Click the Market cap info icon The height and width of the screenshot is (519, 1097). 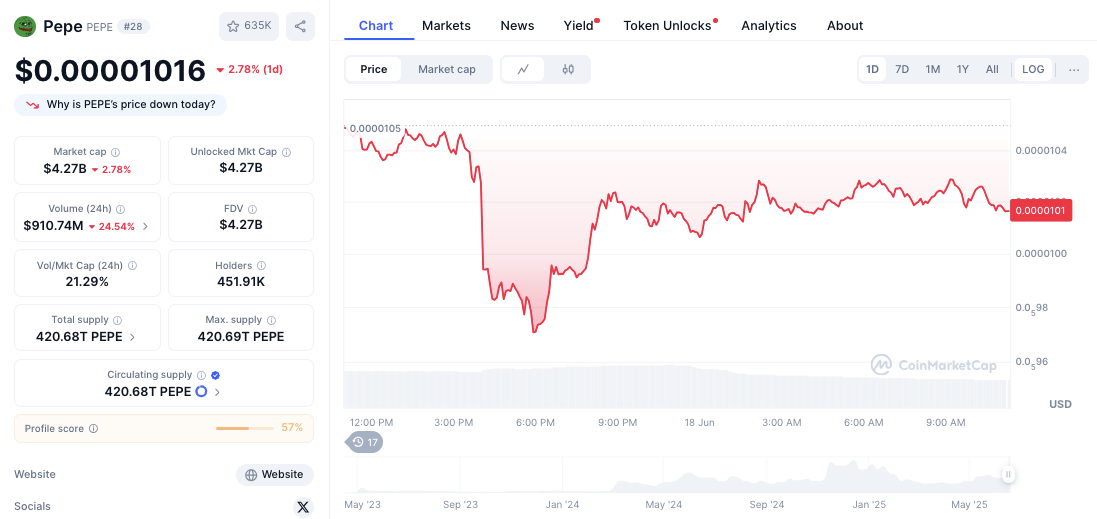(x=115, y=152)
